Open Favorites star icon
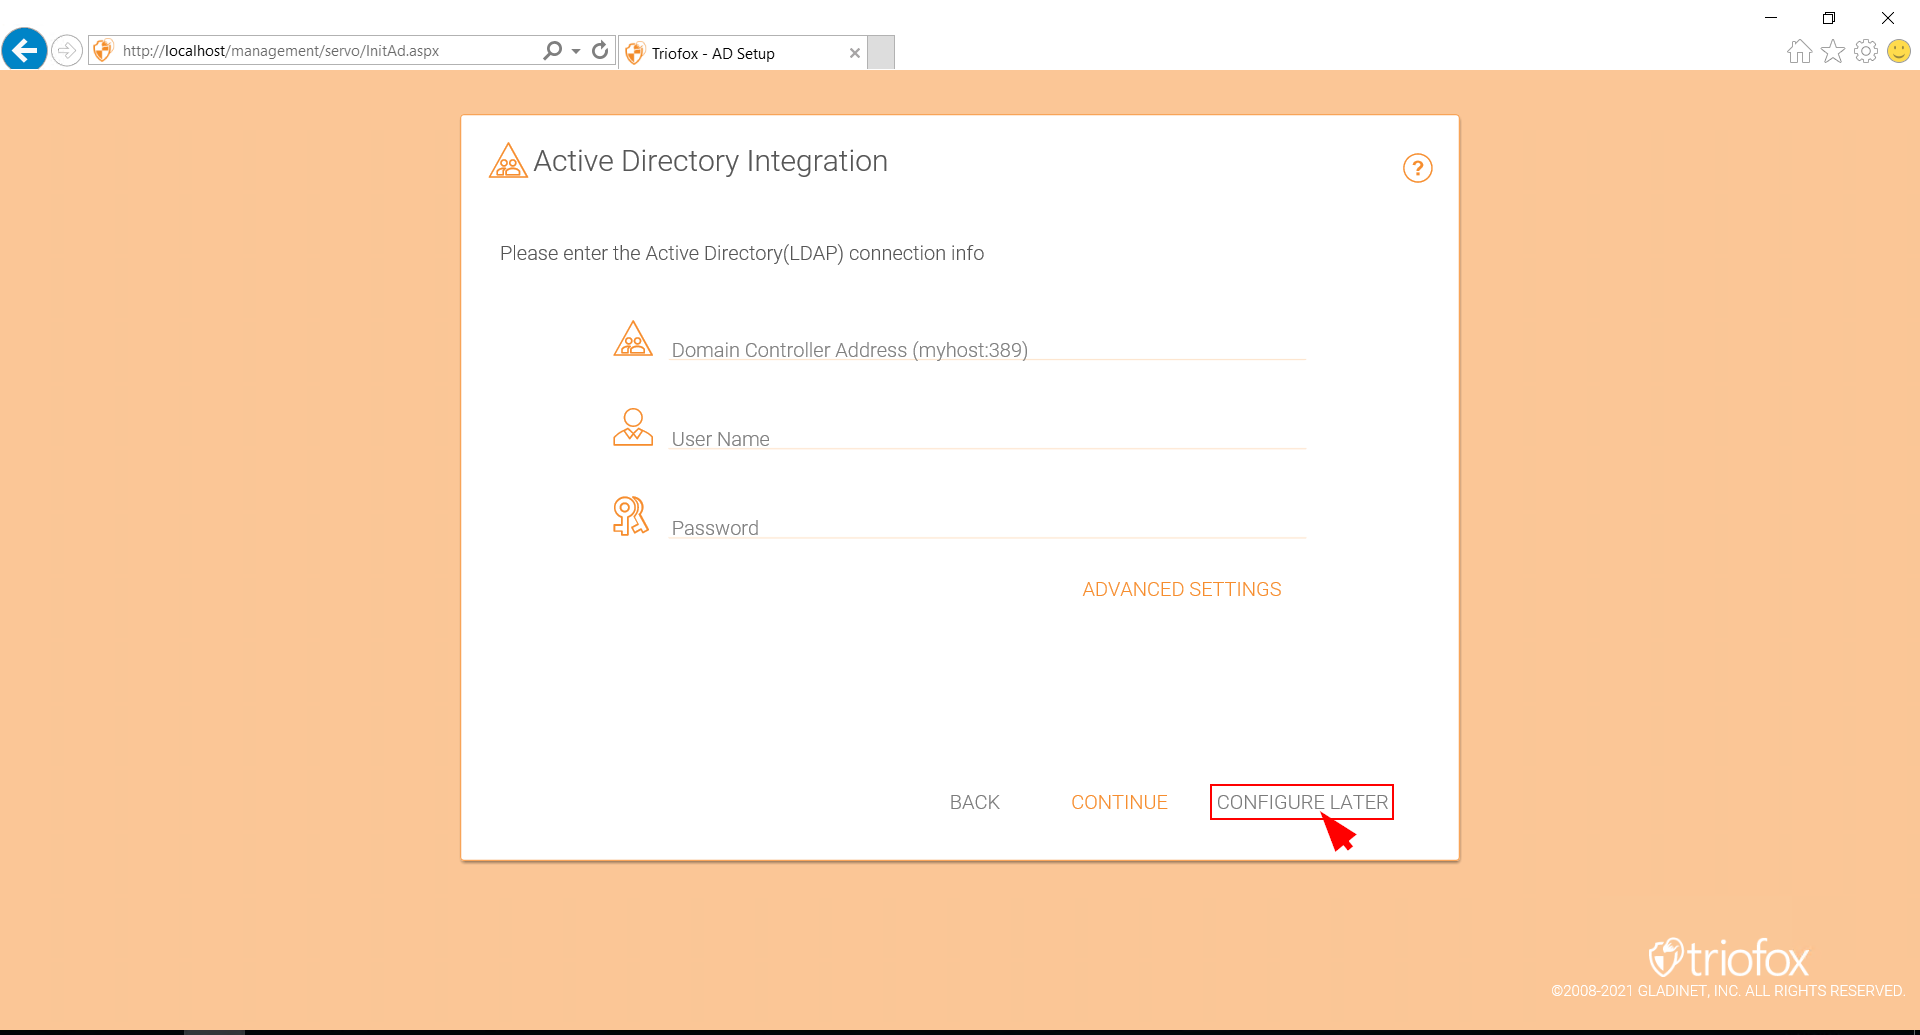This screenshot has height=1035, width=1920. [x=1832, y=51]
